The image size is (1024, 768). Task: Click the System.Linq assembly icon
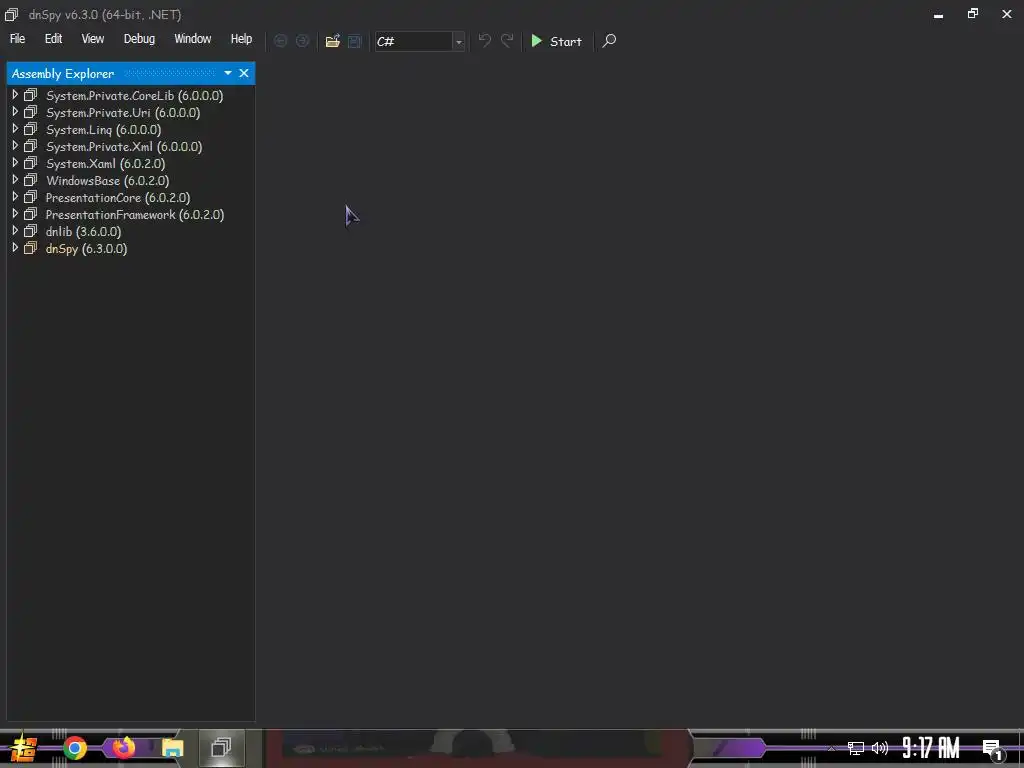coord(31,129)
